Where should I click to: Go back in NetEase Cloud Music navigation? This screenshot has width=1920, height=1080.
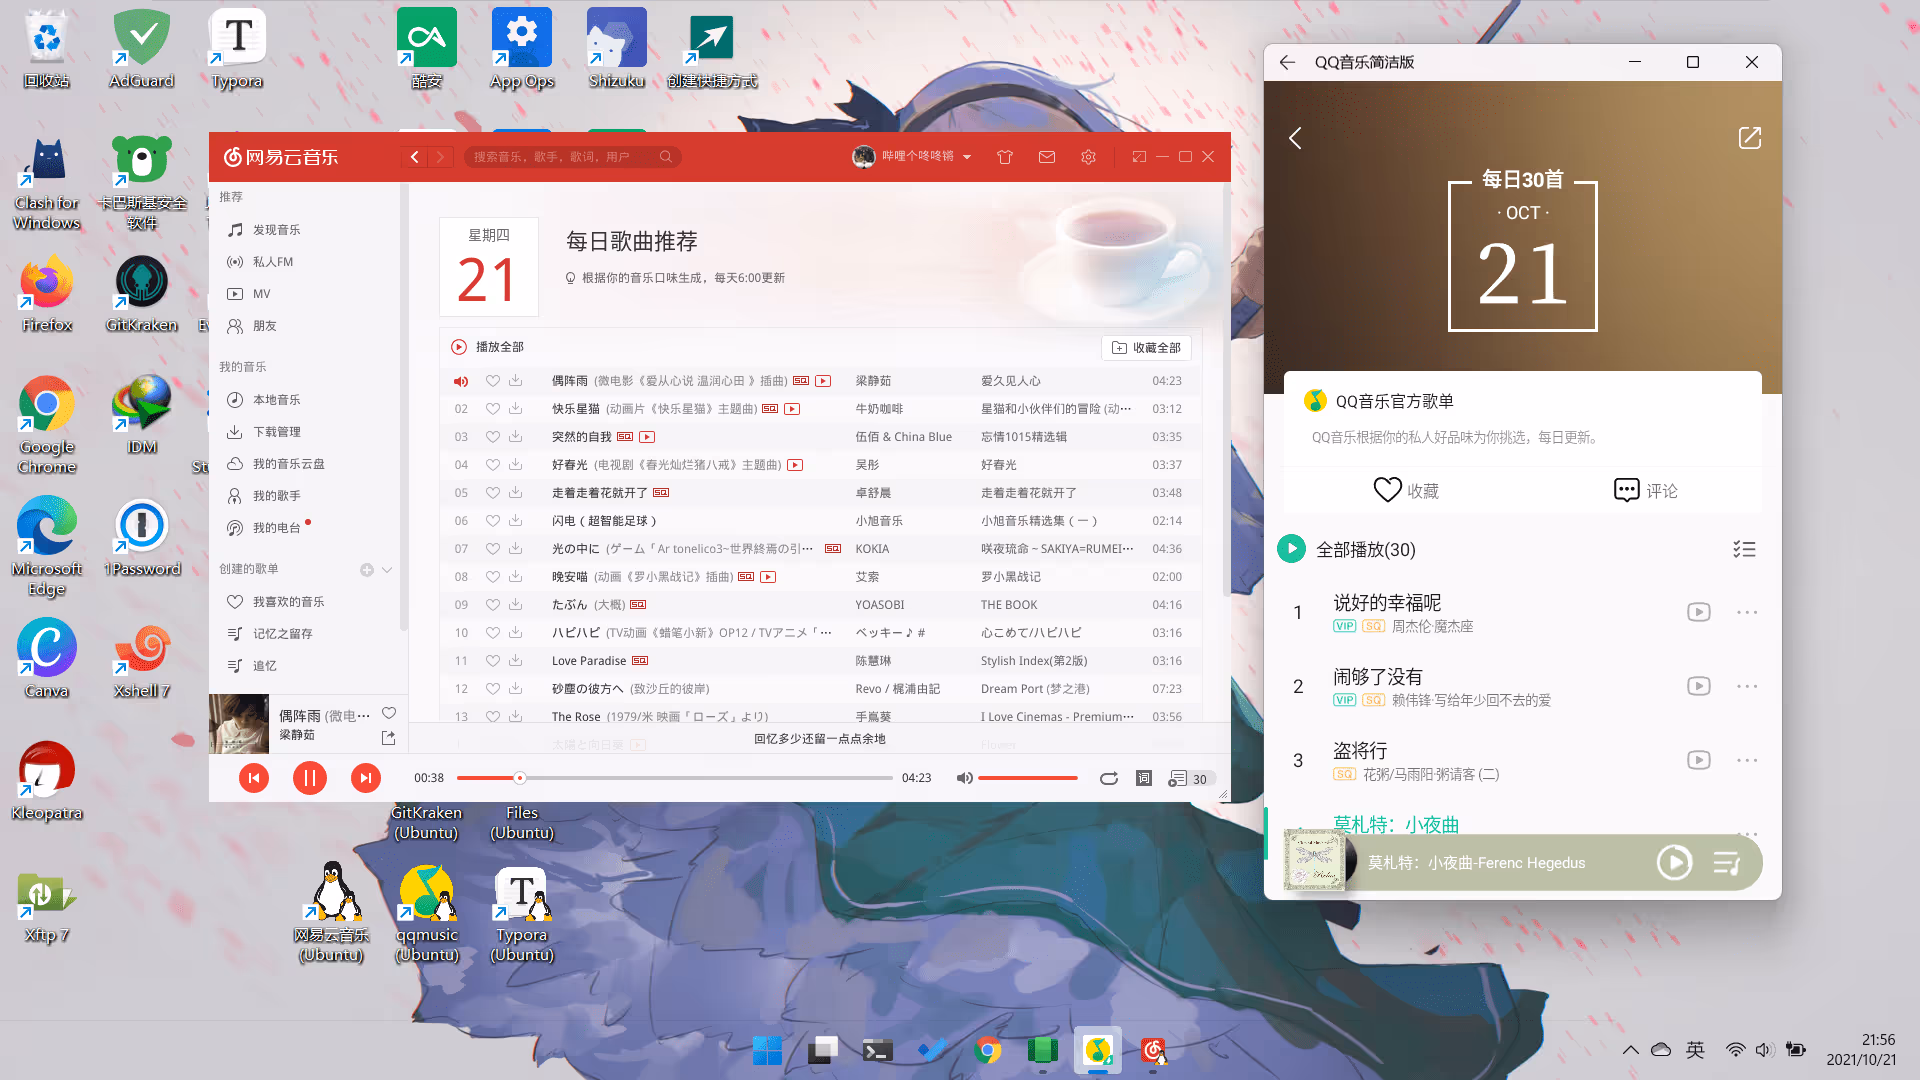(x=415, y=157)
